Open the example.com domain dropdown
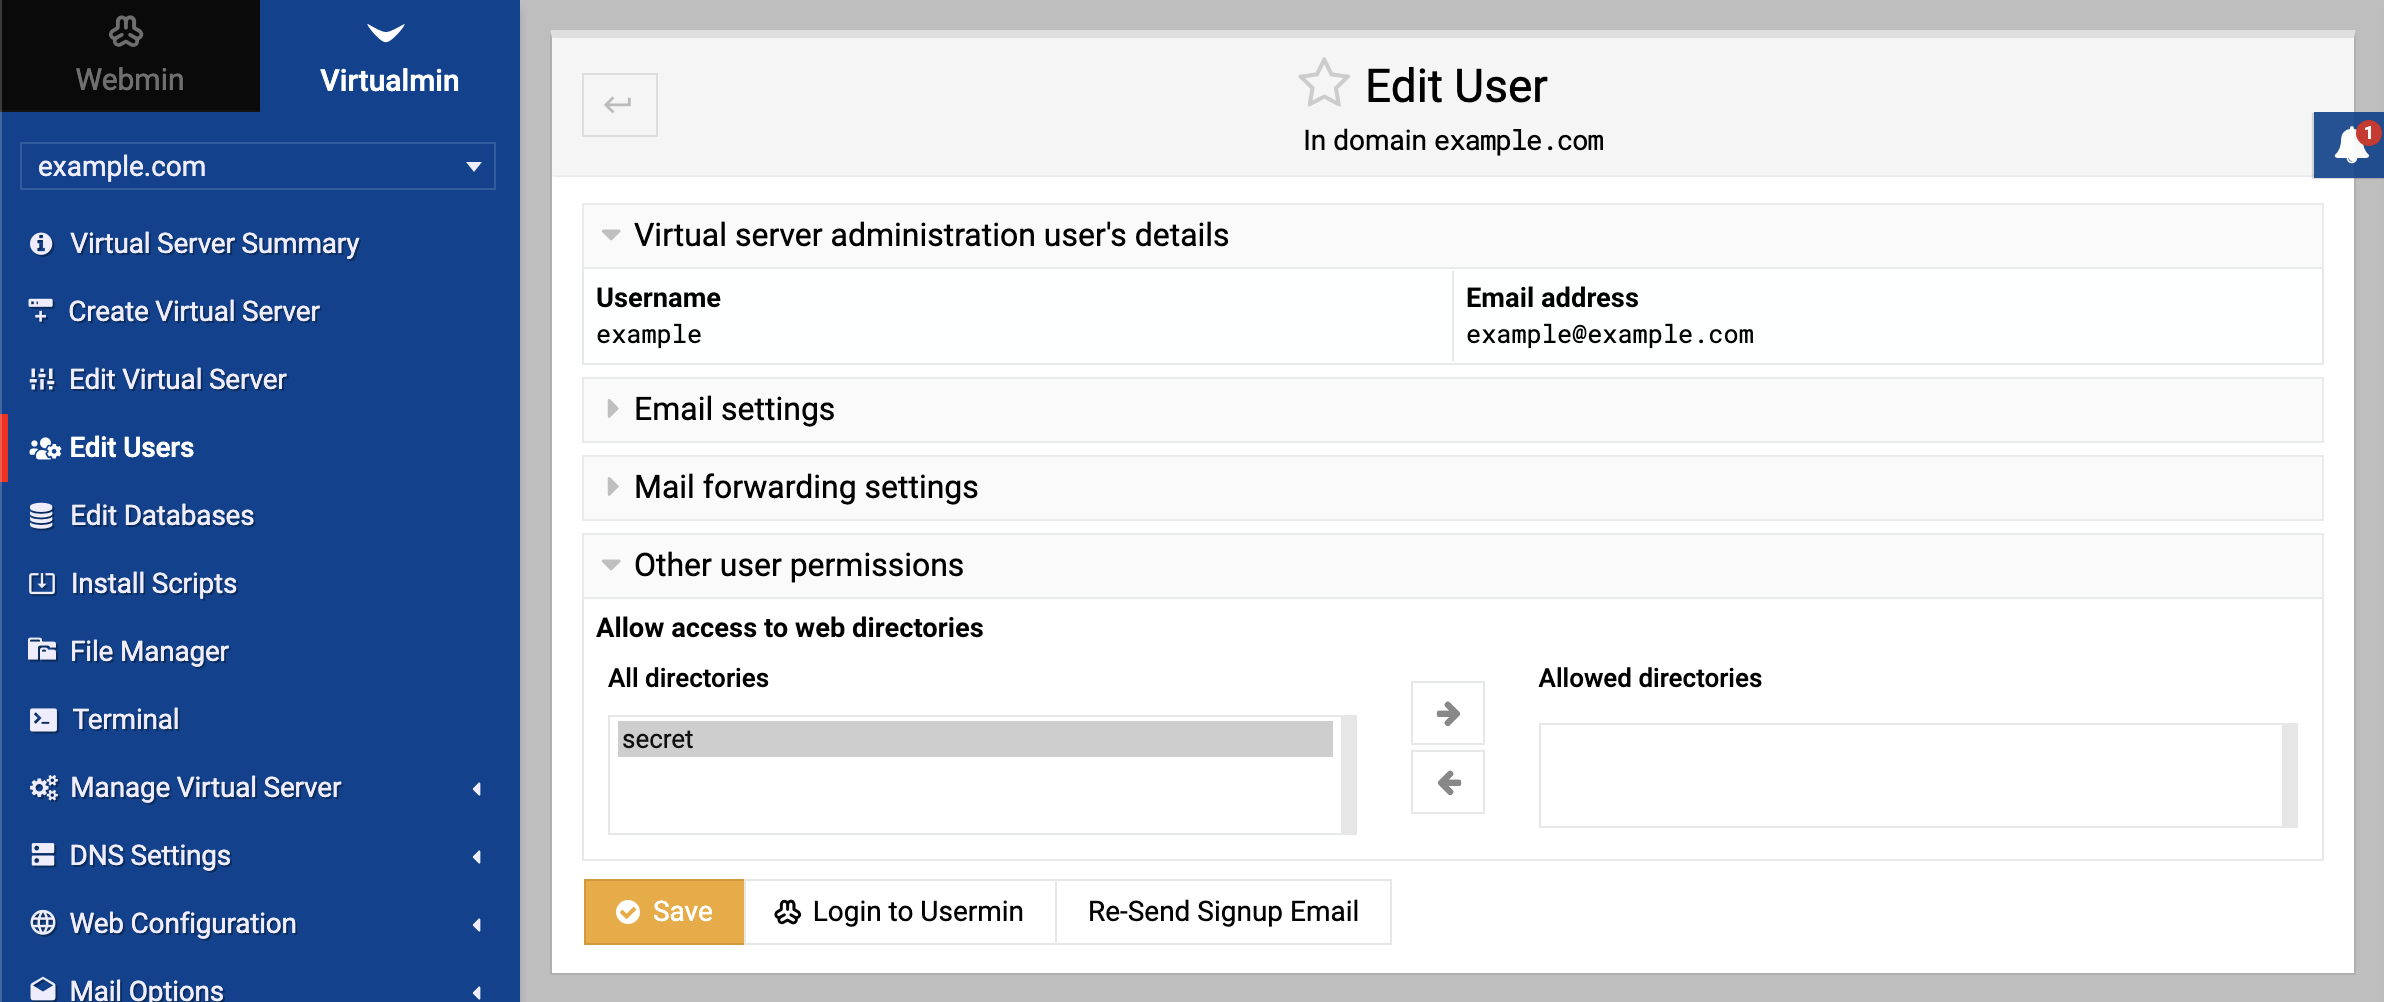The height and width of the screenshot is (1002, 2384). pyautogui.click(x=258, y=166)
